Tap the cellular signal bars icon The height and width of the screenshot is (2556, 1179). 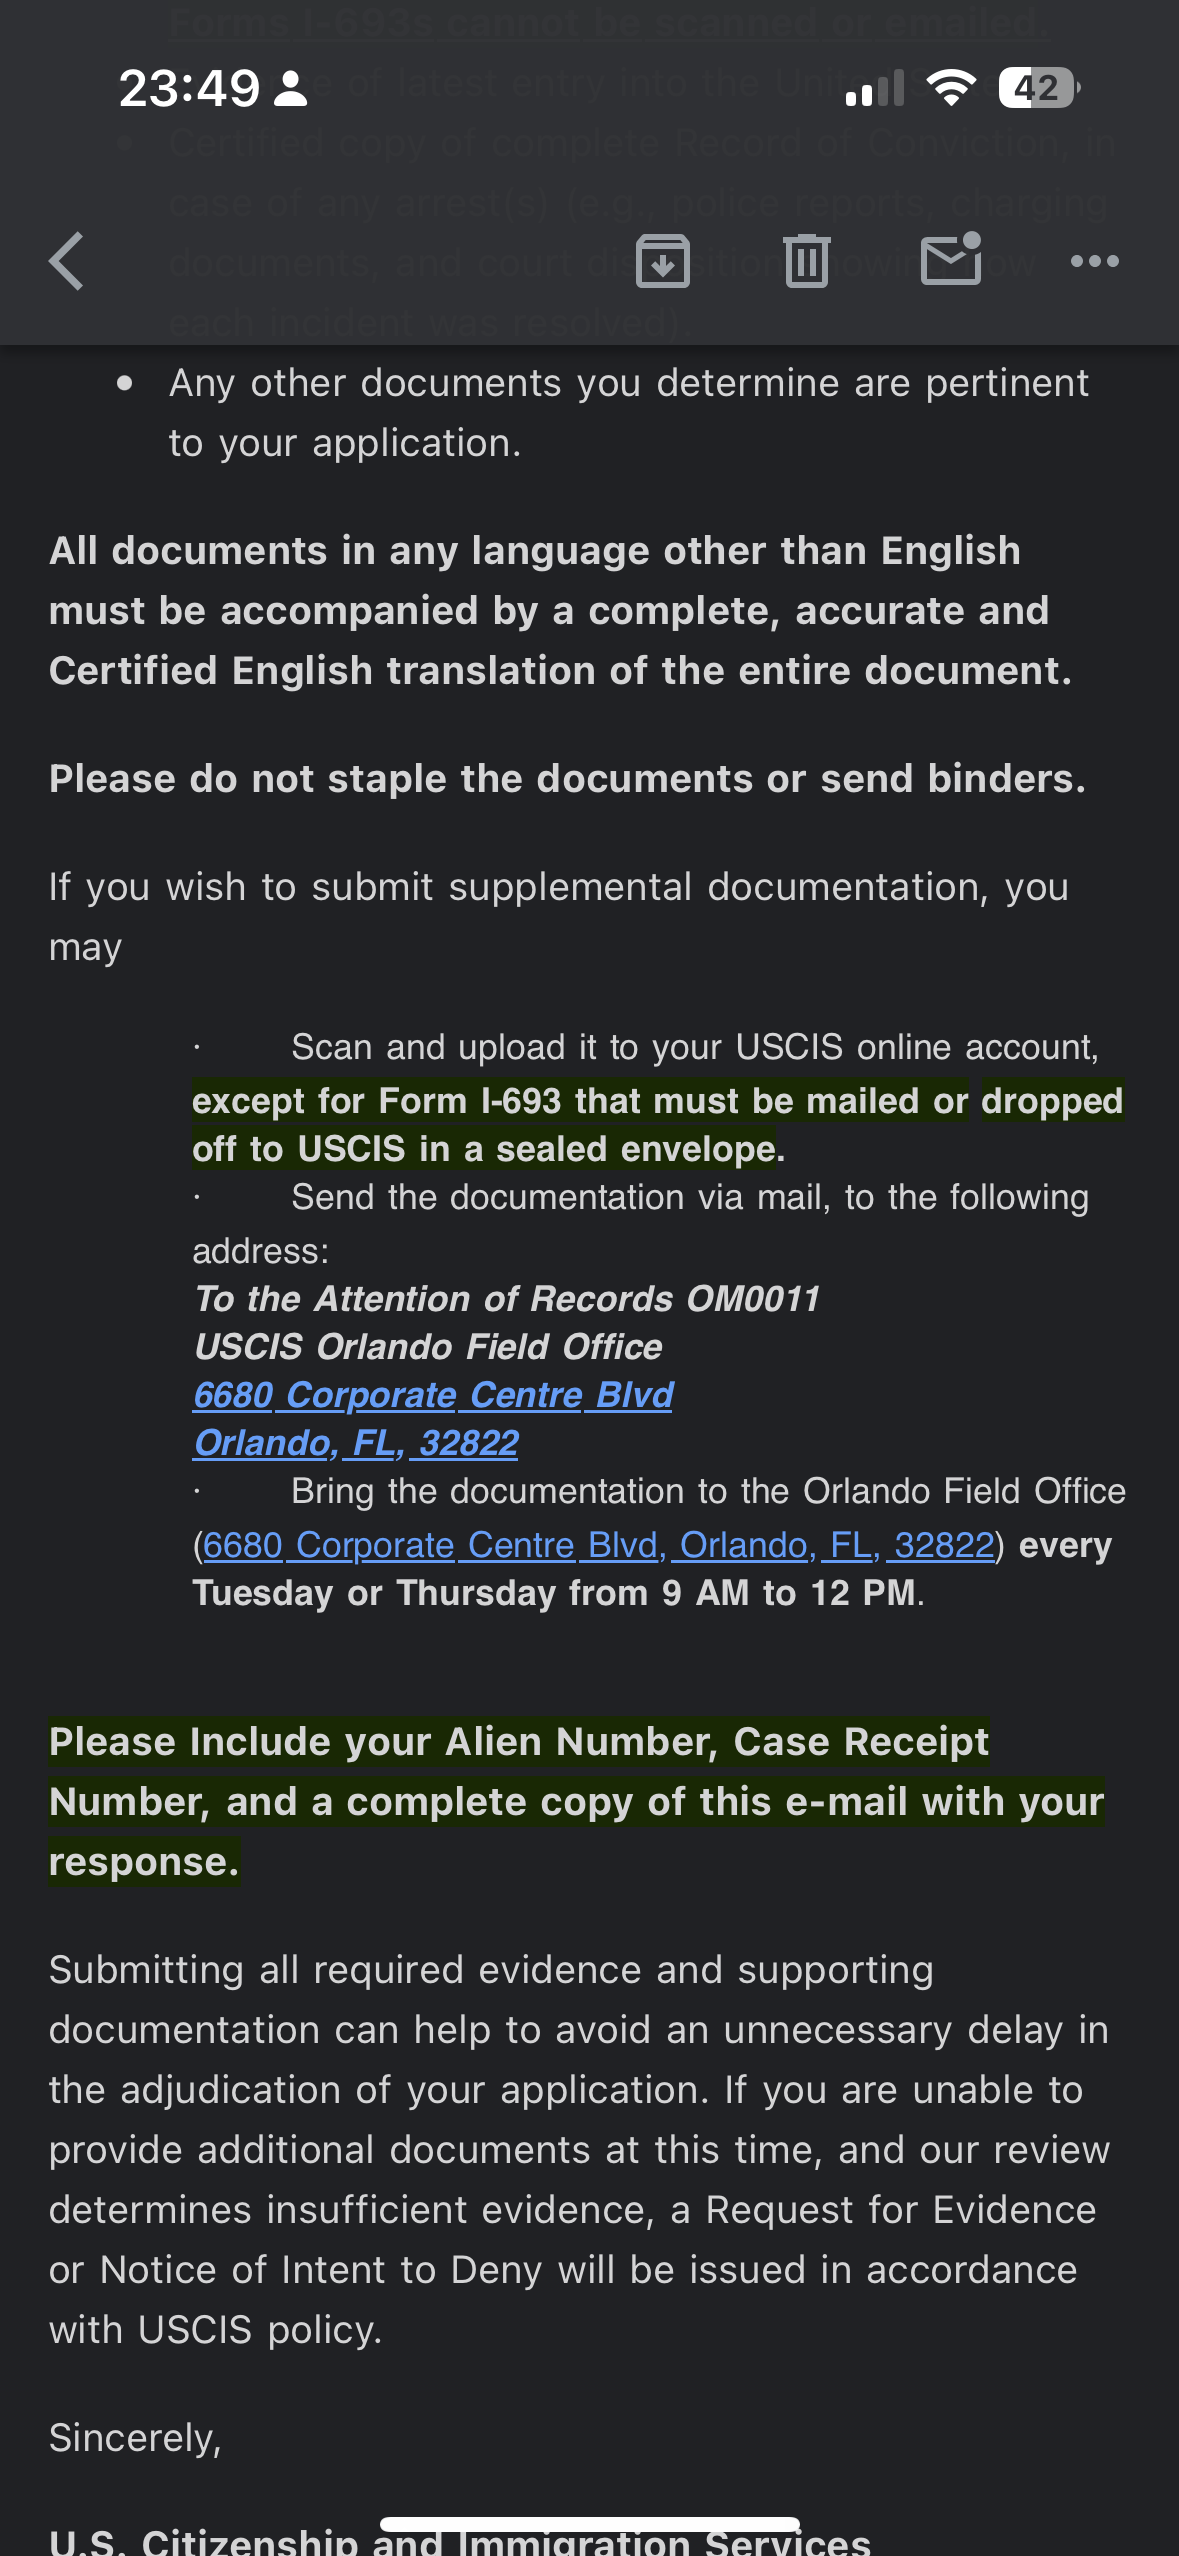pyautogui.click(x=875, y=88)
